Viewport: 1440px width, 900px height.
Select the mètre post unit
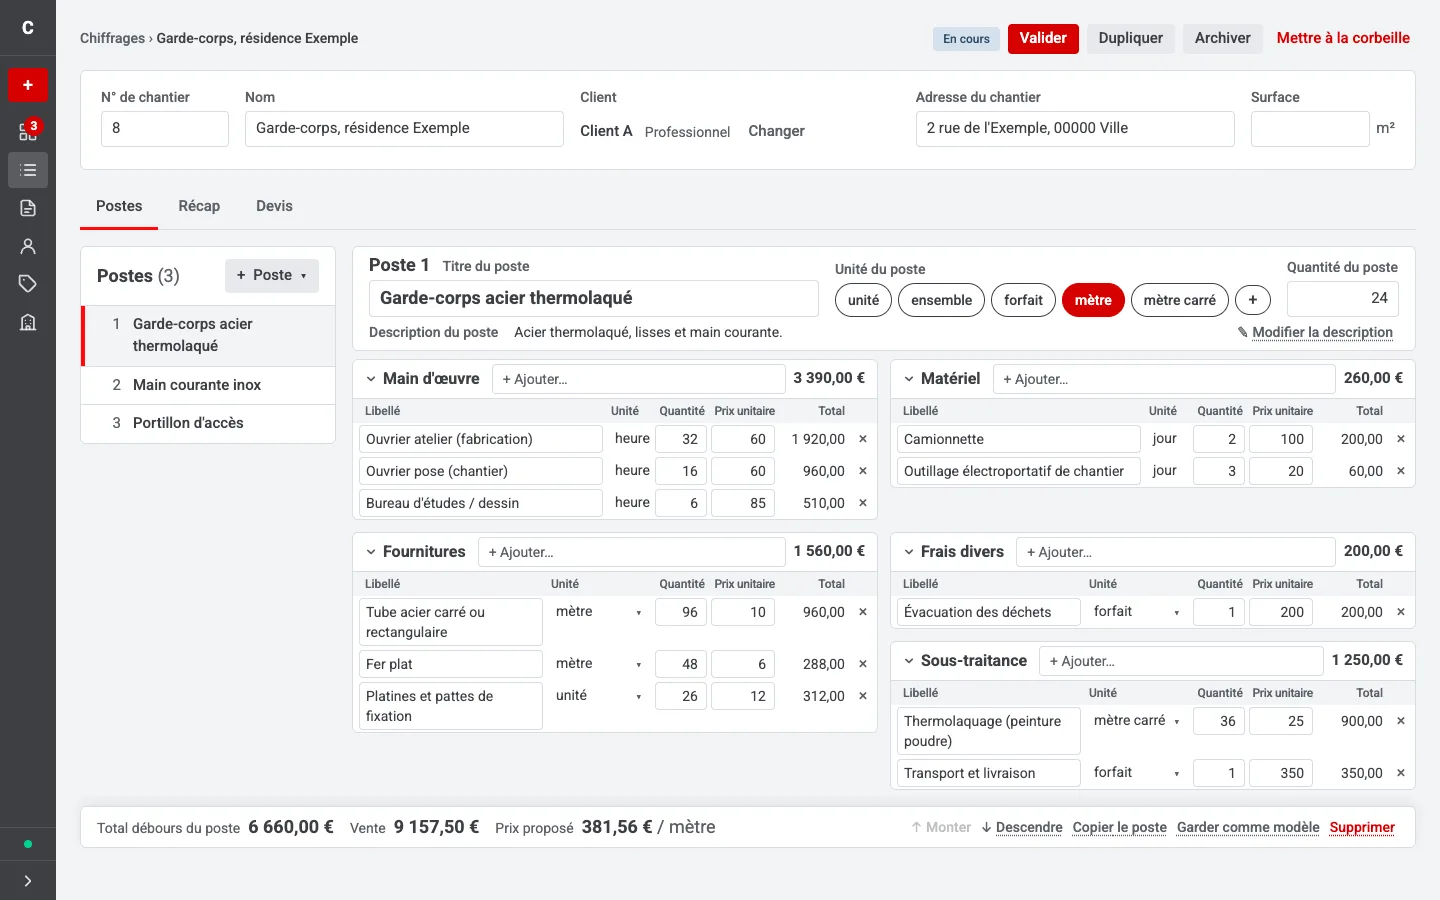[1093, 300]
